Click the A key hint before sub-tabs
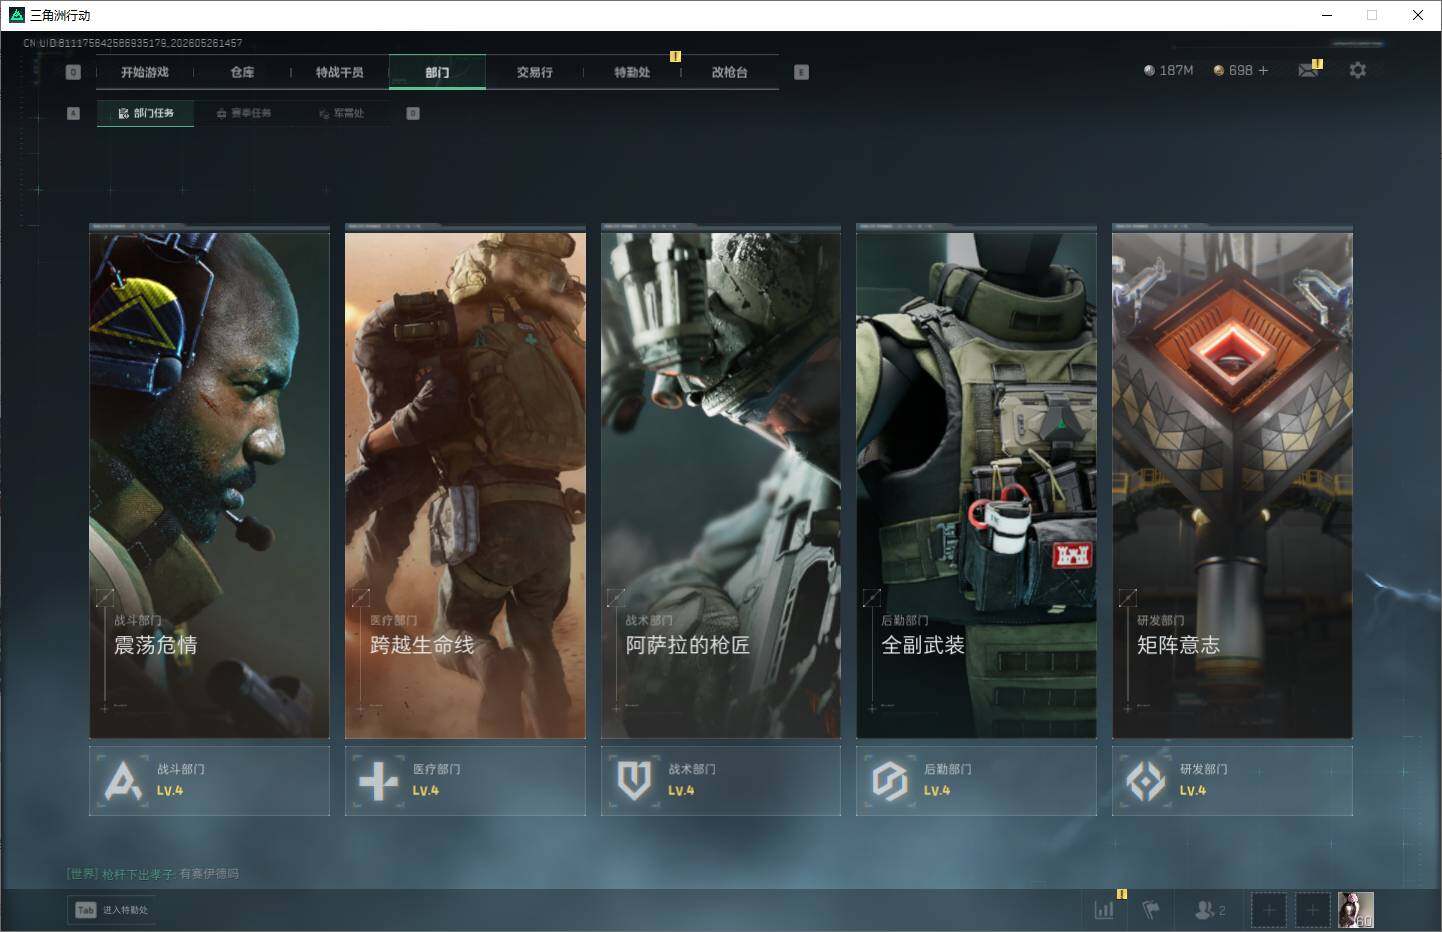Viewport: 1442px width, 932px height. (73, 113)
